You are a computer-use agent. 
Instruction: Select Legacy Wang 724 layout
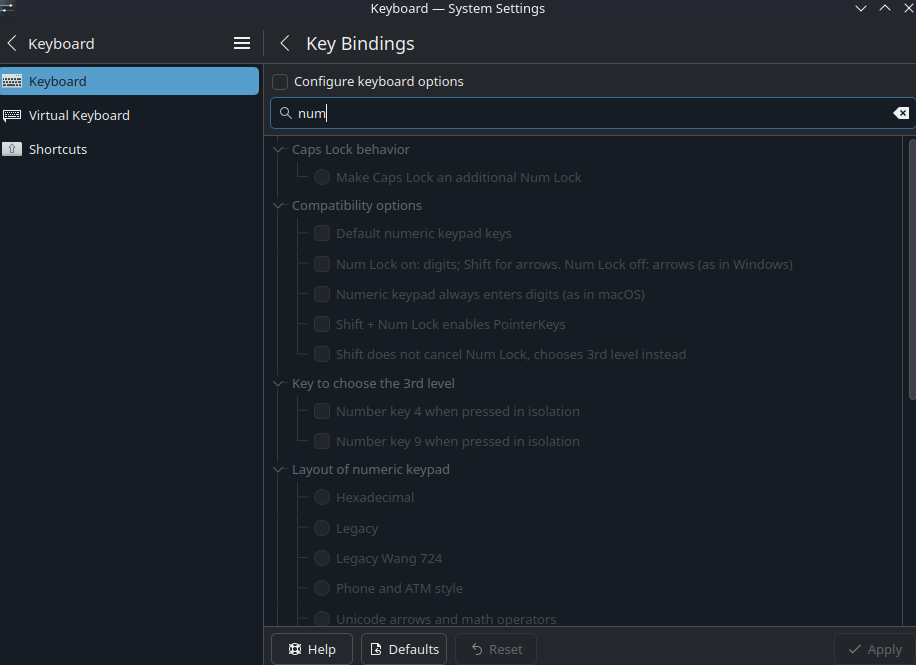[322, 558]
